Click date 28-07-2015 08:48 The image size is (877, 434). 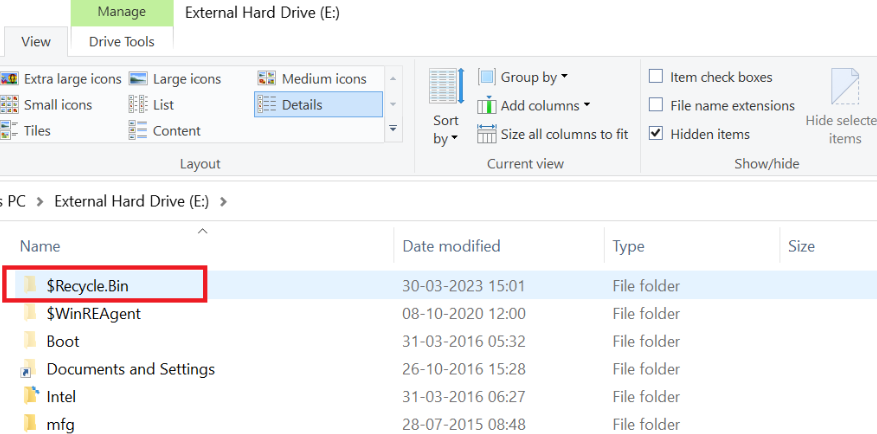[464, 424]
